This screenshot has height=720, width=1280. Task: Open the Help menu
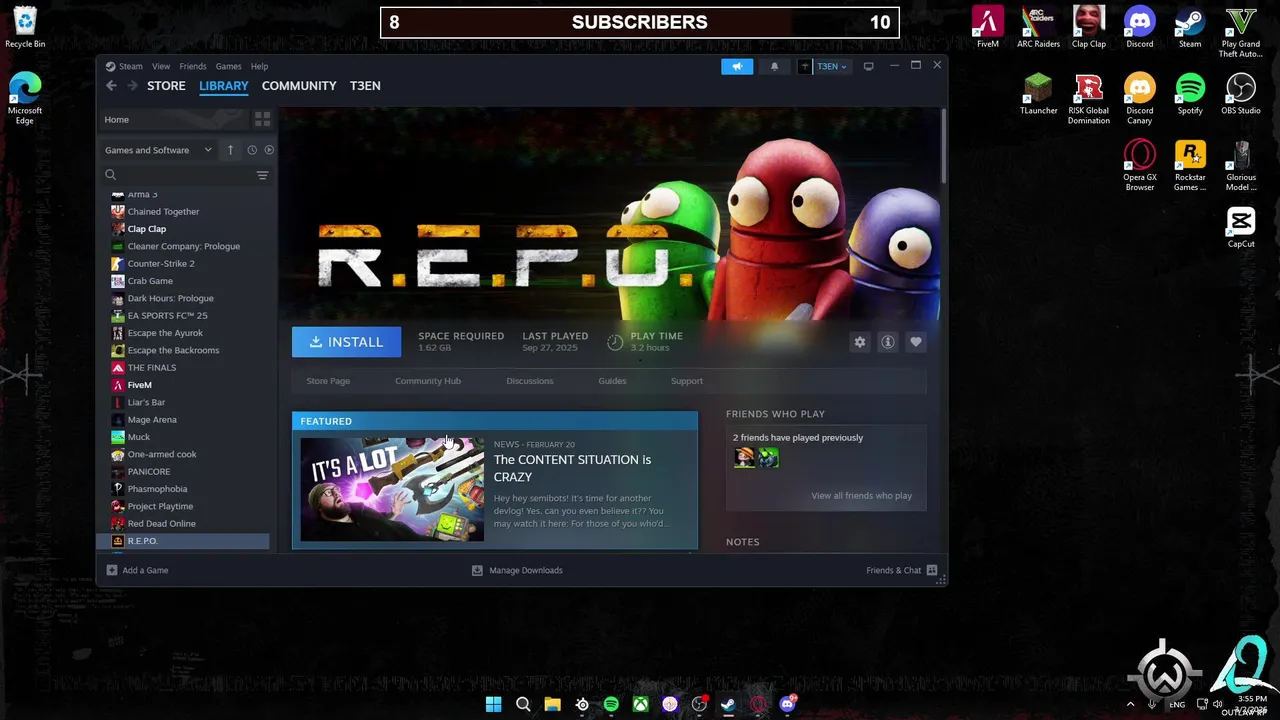(x=259, y=66)
